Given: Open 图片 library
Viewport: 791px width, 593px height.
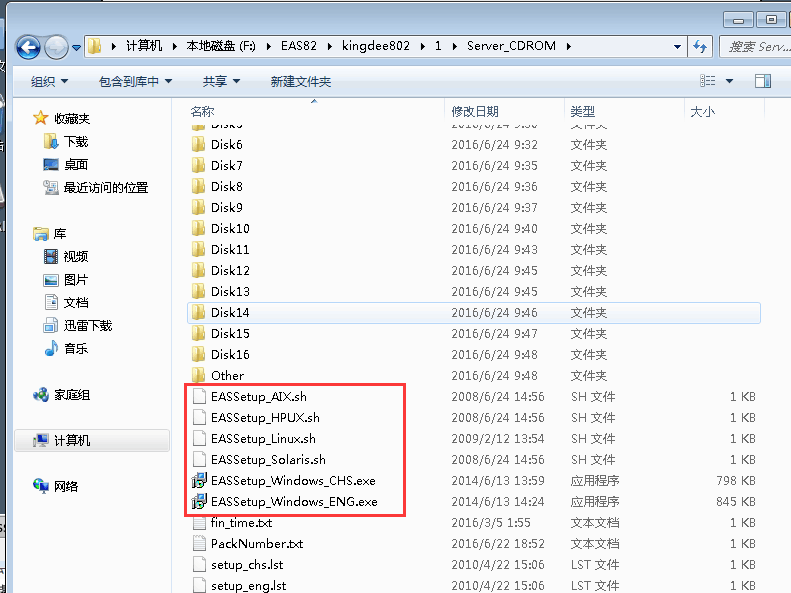Looking at the screenshot, I should [76, 280].
